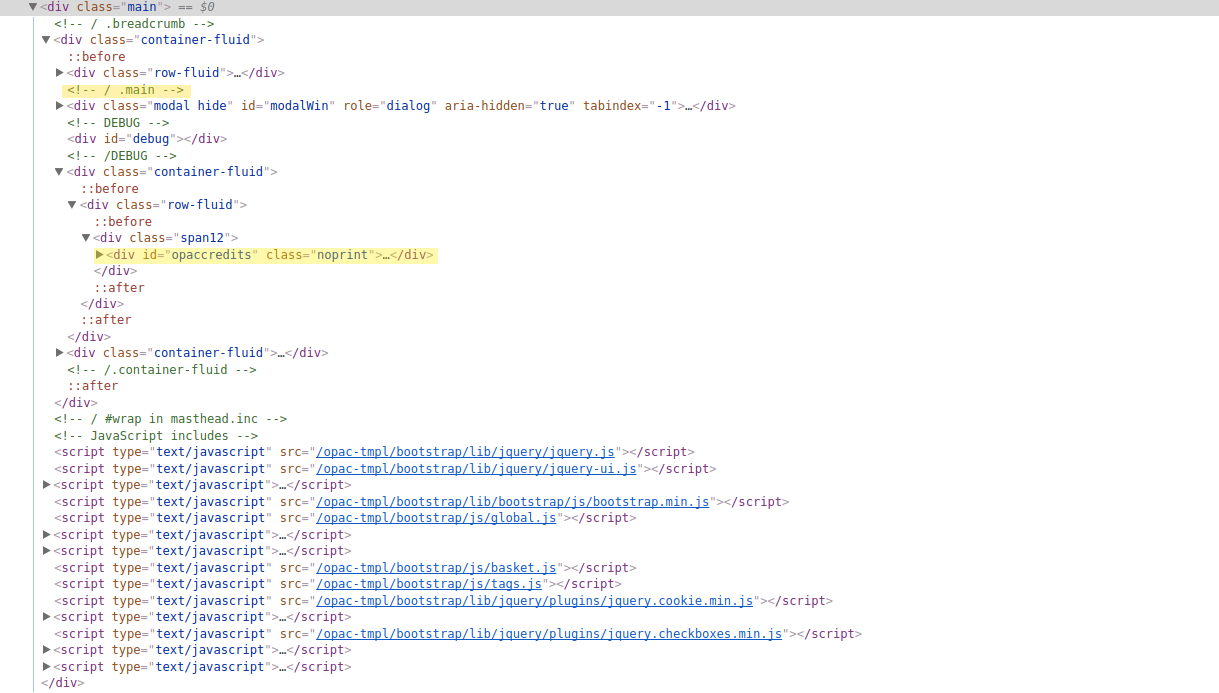Expand the opaccredits noprint div
This screenshot has height=693, width=1219.
(x=99, y=255)
